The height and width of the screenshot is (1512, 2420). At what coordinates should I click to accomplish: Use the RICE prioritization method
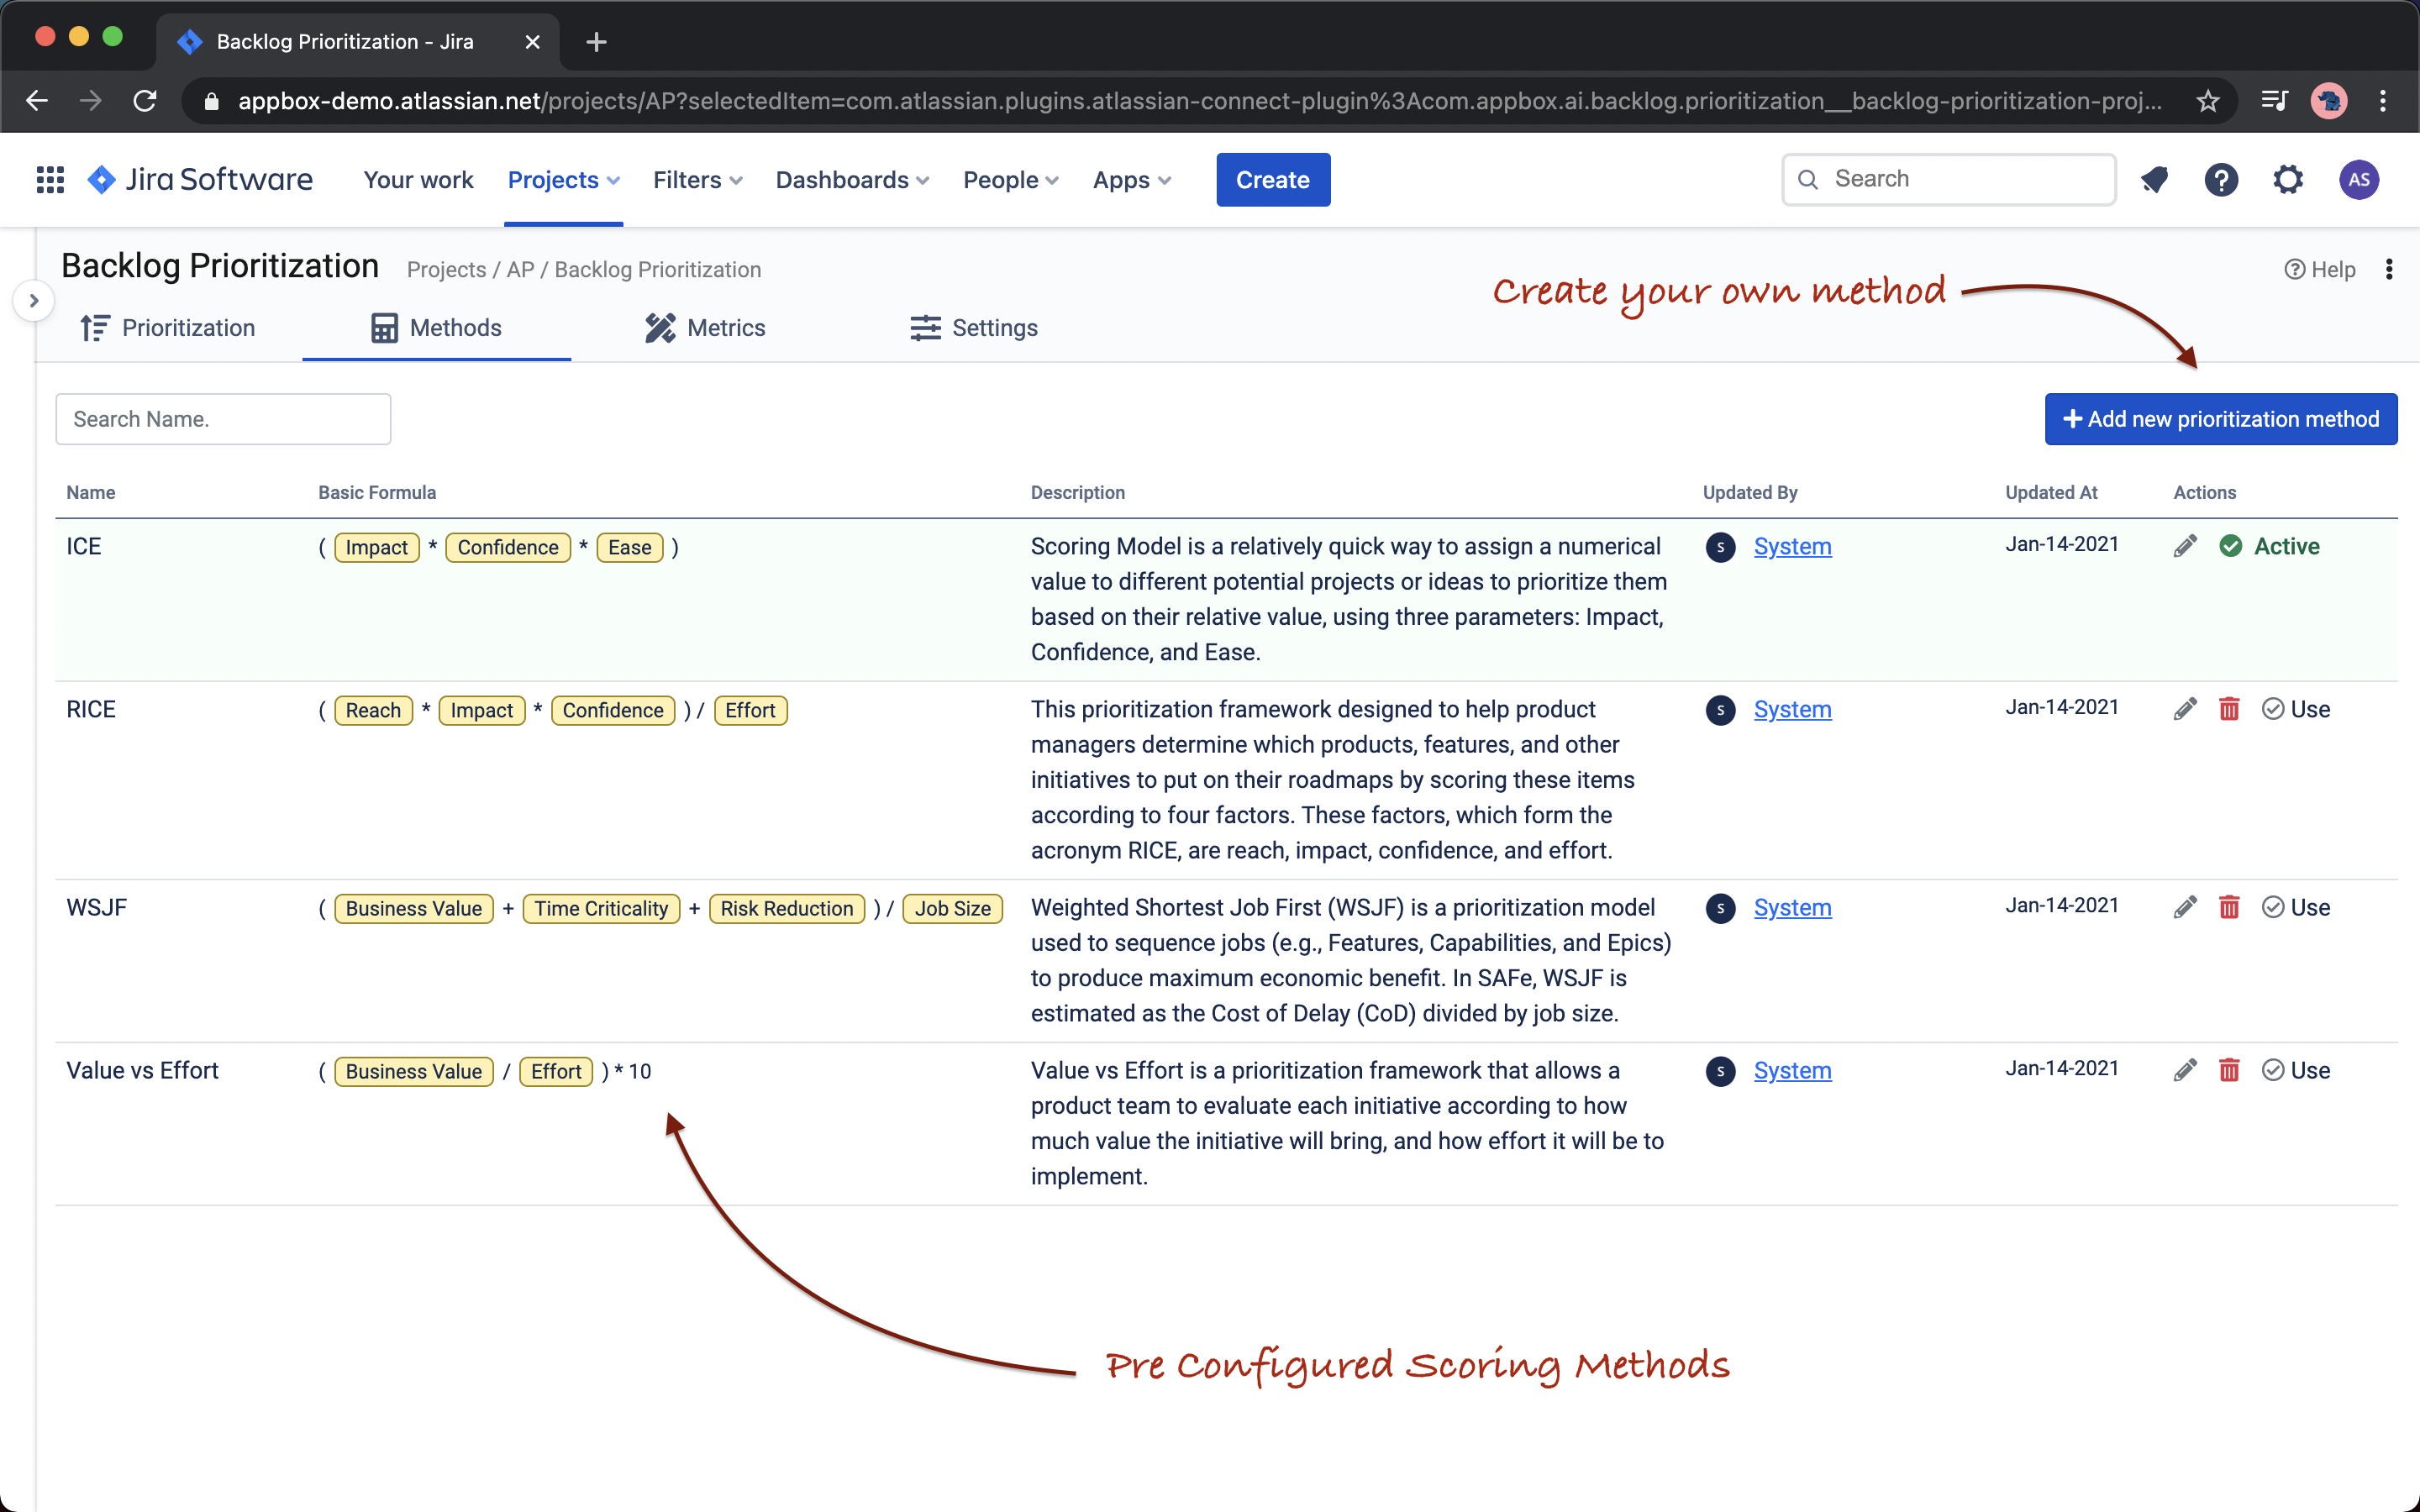(x=2296, y=709)
